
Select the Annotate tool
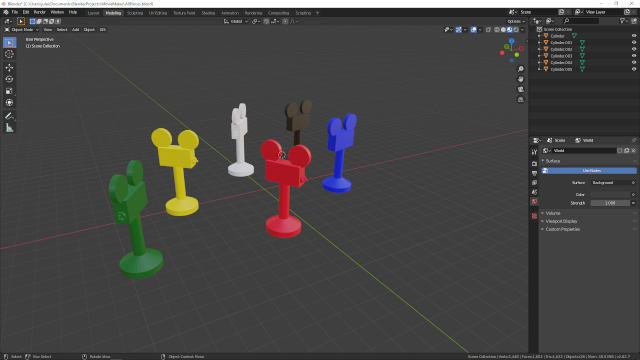pyautogui.click(x=9, y=116)
